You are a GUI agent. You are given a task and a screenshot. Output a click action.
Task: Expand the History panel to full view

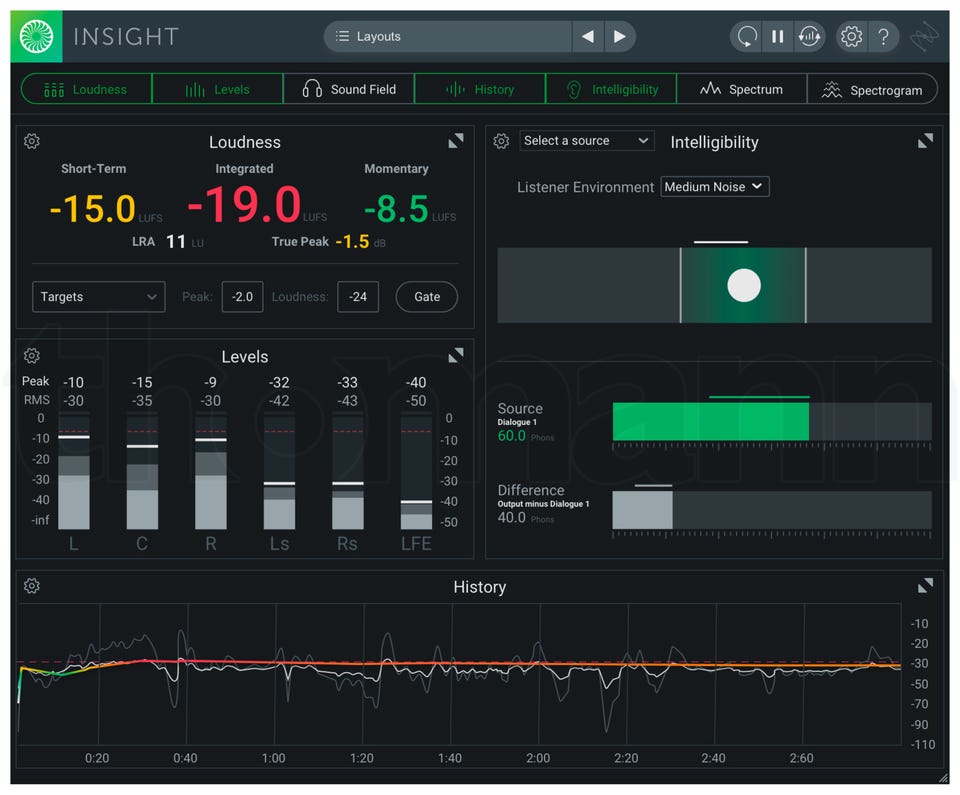coord(925,586)
